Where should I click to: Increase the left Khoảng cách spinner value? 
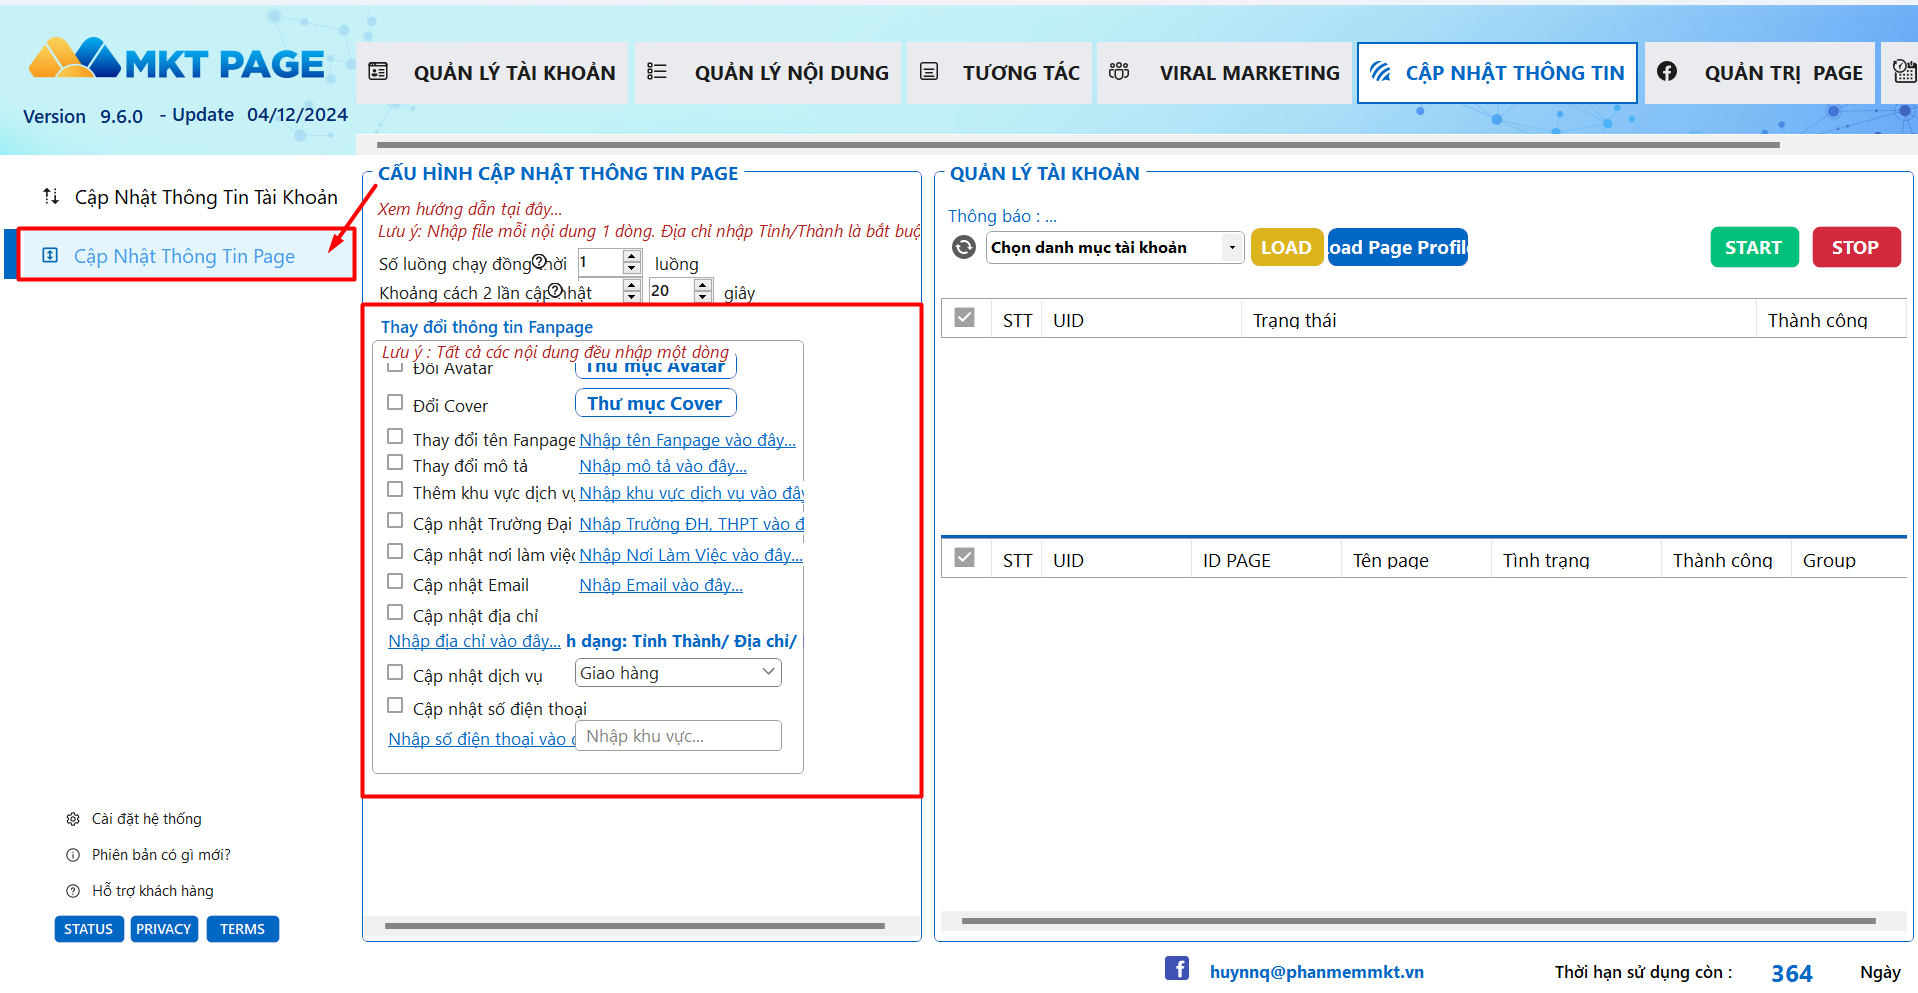click(x=631, y=285)
